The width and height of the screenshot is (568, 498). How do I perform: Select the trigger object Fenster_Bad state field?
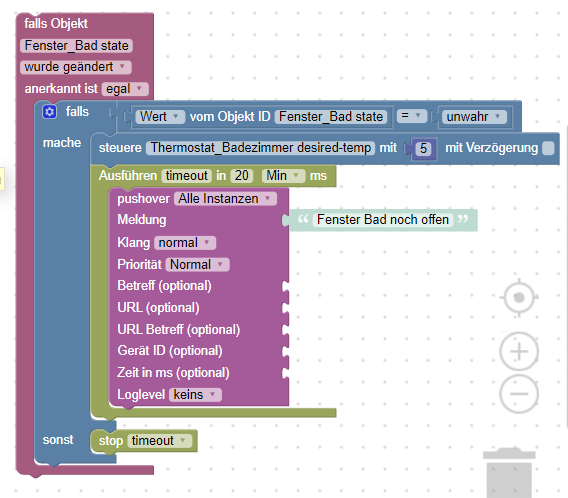pos(76,46)
